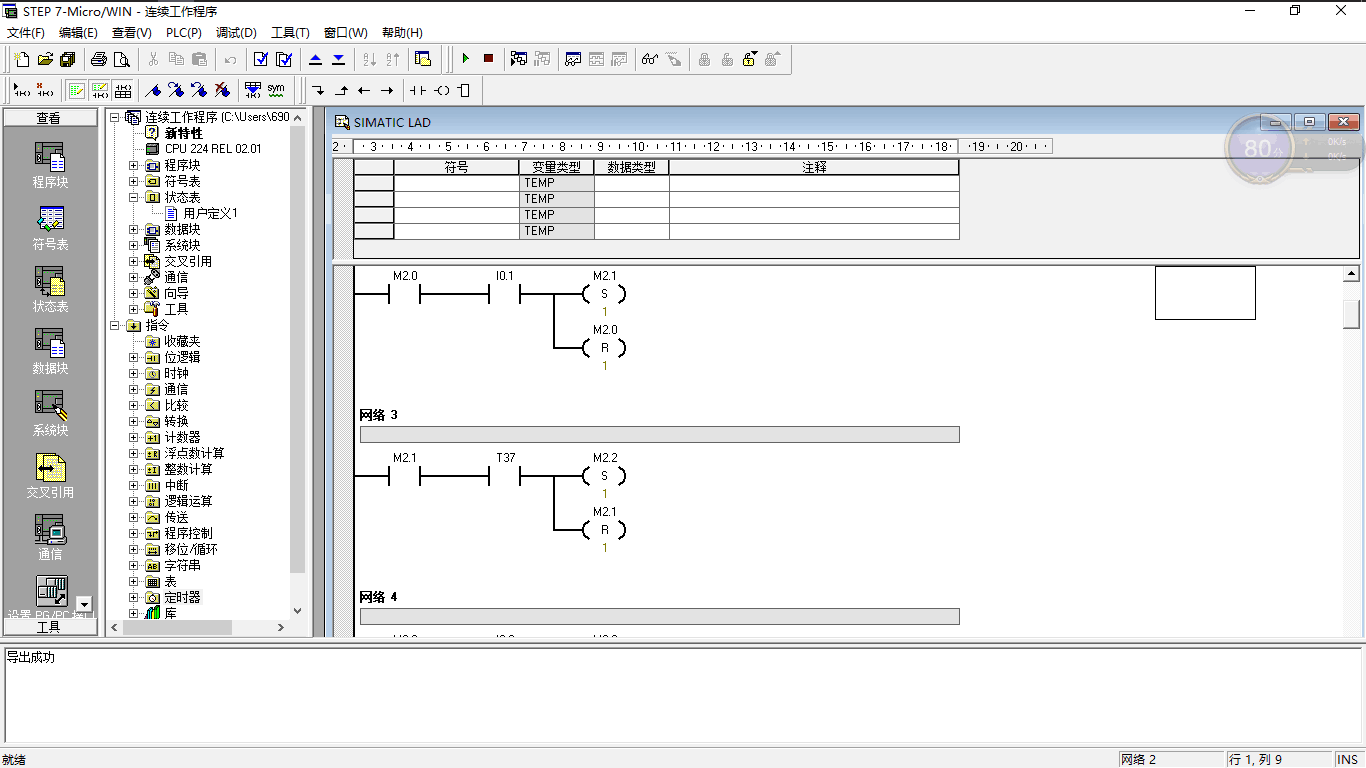Insert a coil instruction
1366x768 pixels.
(441, 90)
